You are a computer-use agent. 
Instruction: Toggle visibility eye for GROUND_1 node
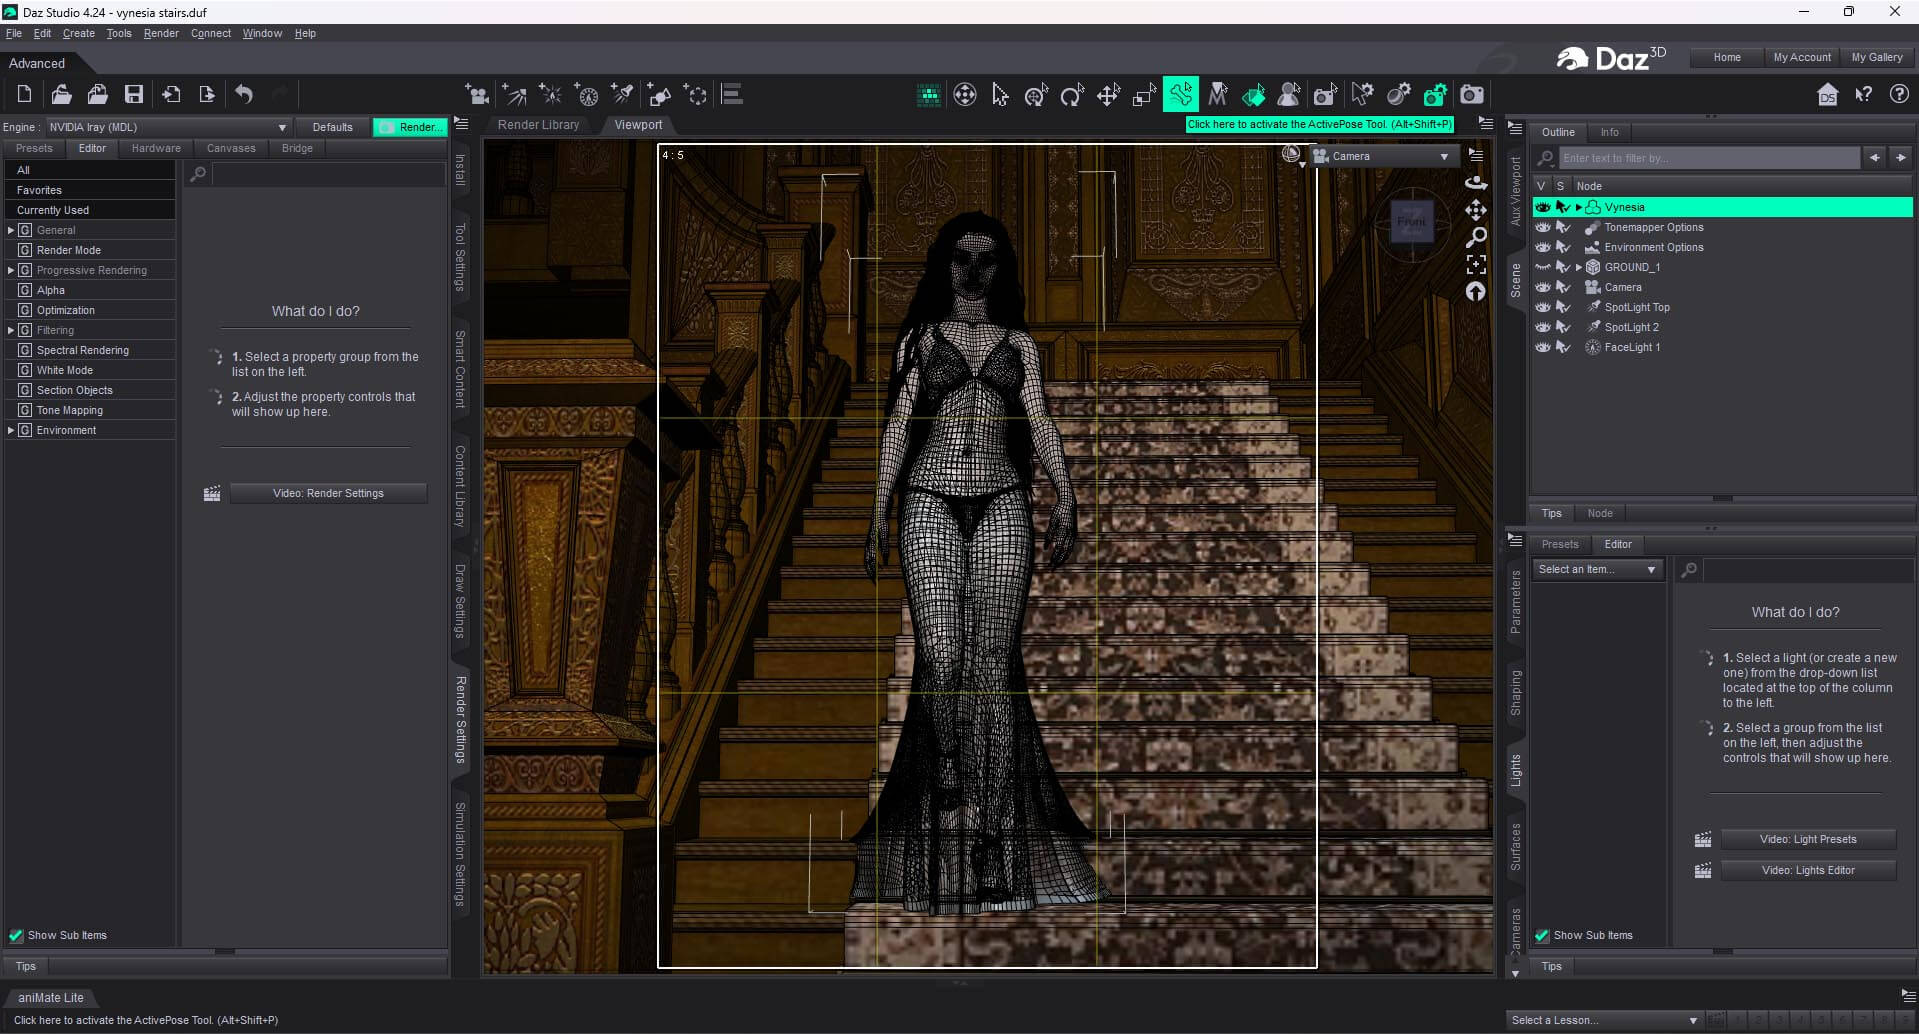(1543, 267)
